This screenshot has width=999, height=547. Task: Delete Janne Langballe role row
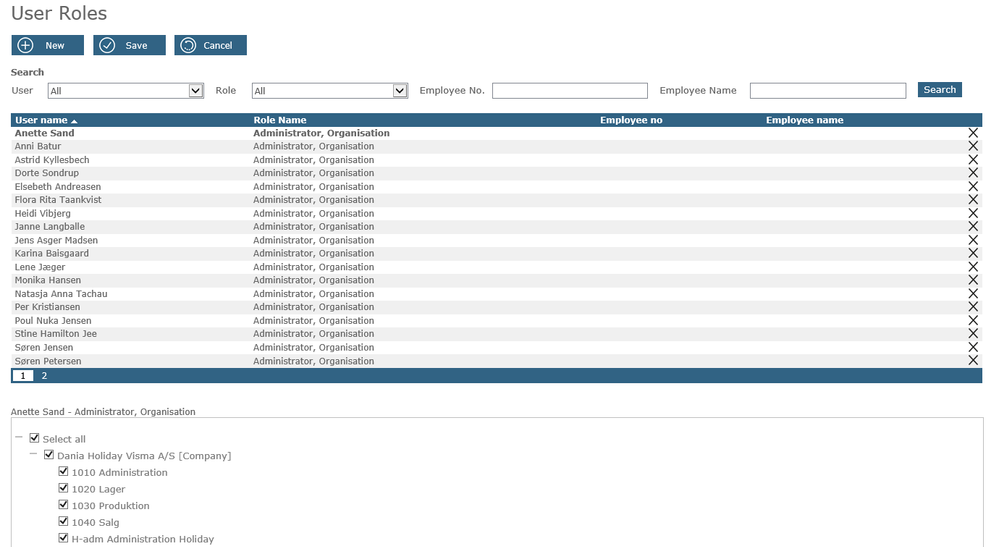click(x=973, y=226)
